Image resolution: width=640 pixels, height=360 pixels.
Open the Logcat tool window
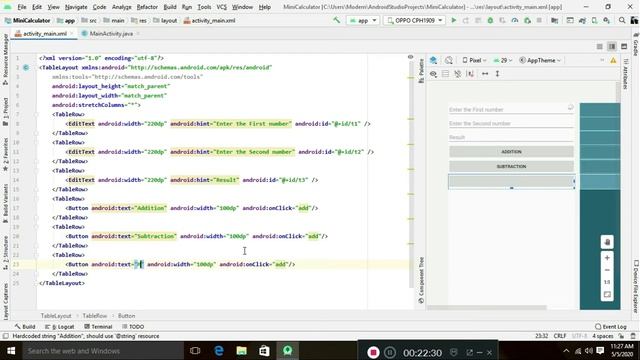(x=60, y=327)
